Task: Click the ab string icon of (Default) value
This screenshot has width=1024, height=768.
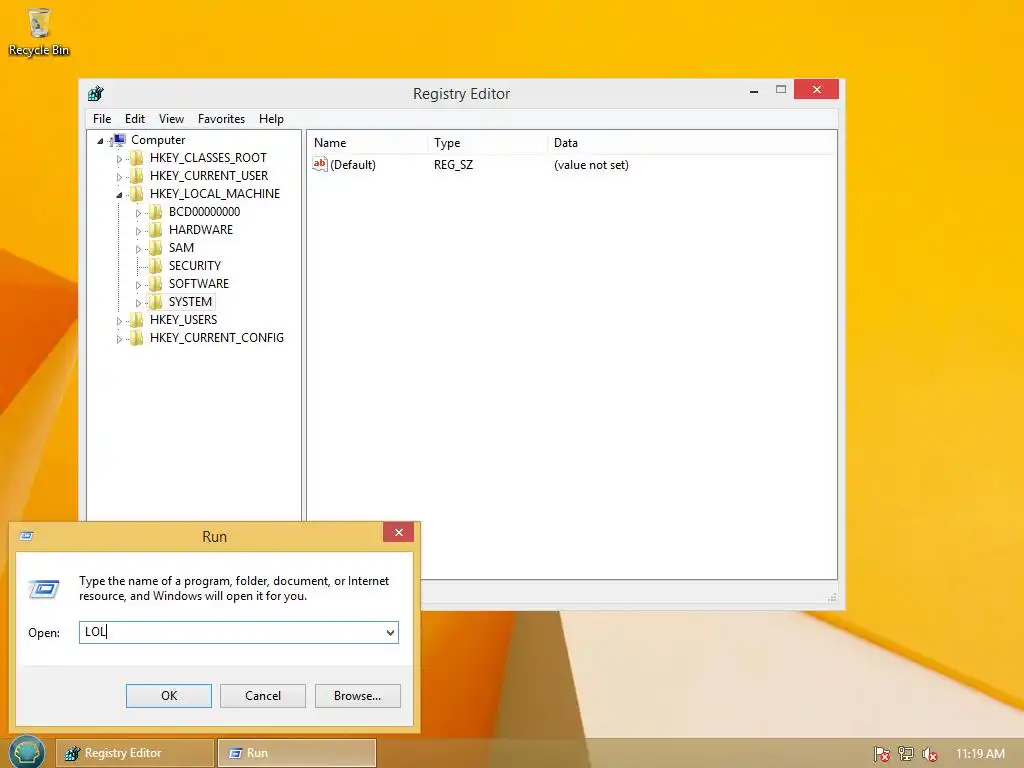Action: click(319, 165)
